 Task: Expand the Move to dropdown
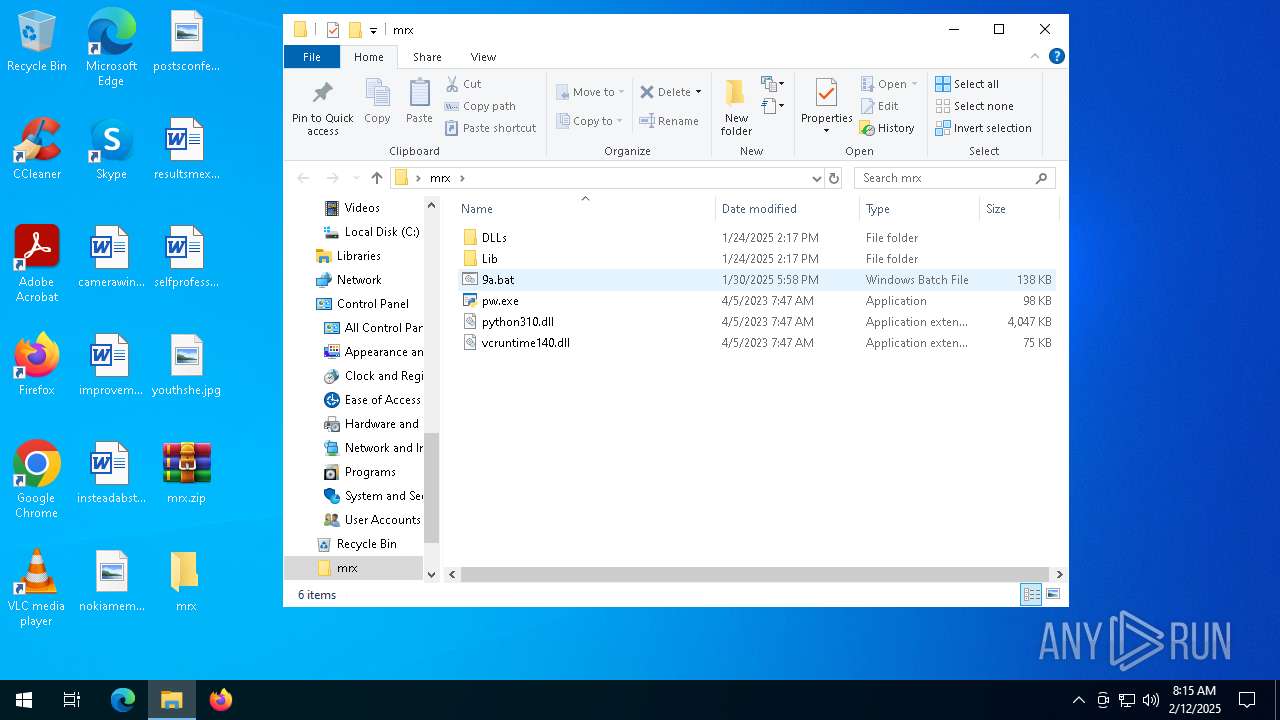[622, 92]
